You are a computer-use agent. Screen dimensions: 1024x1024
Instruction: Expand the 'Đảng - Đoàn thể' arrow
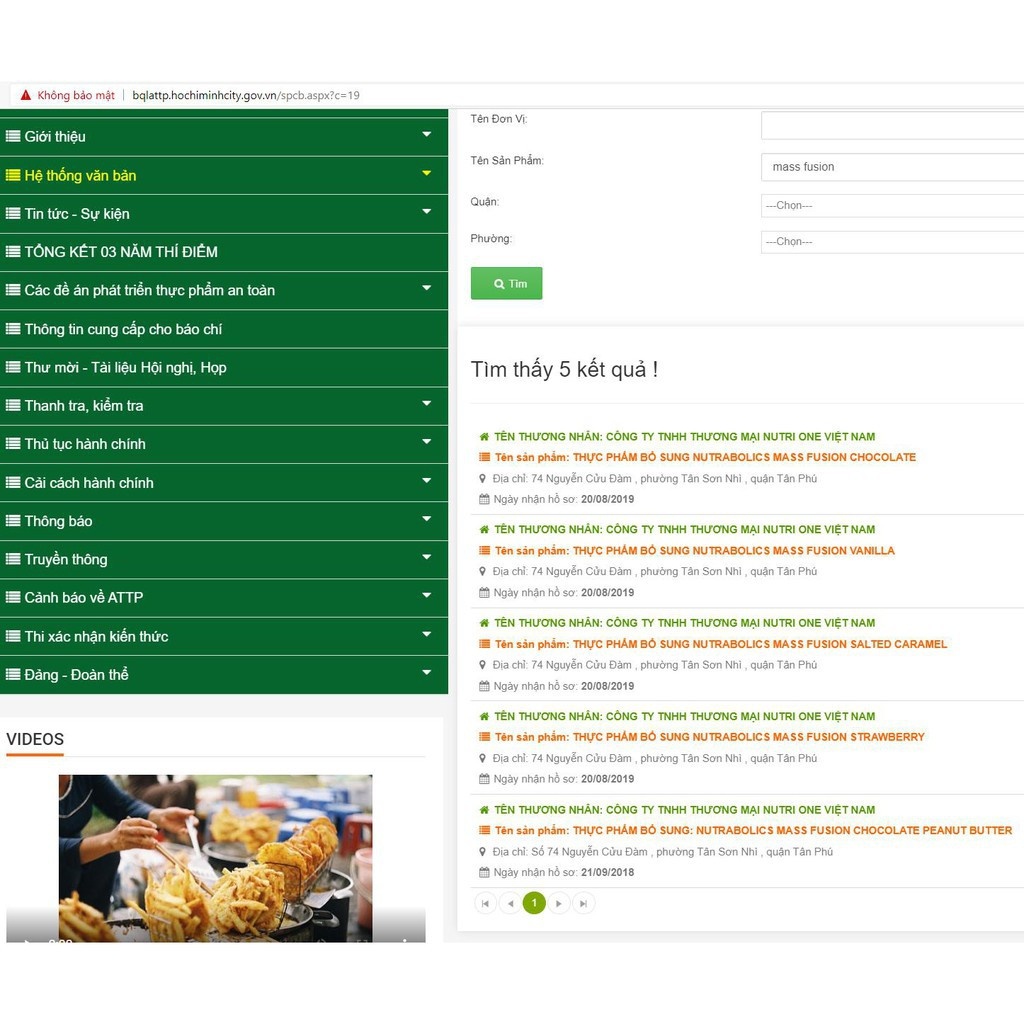(x=426, y=673)
